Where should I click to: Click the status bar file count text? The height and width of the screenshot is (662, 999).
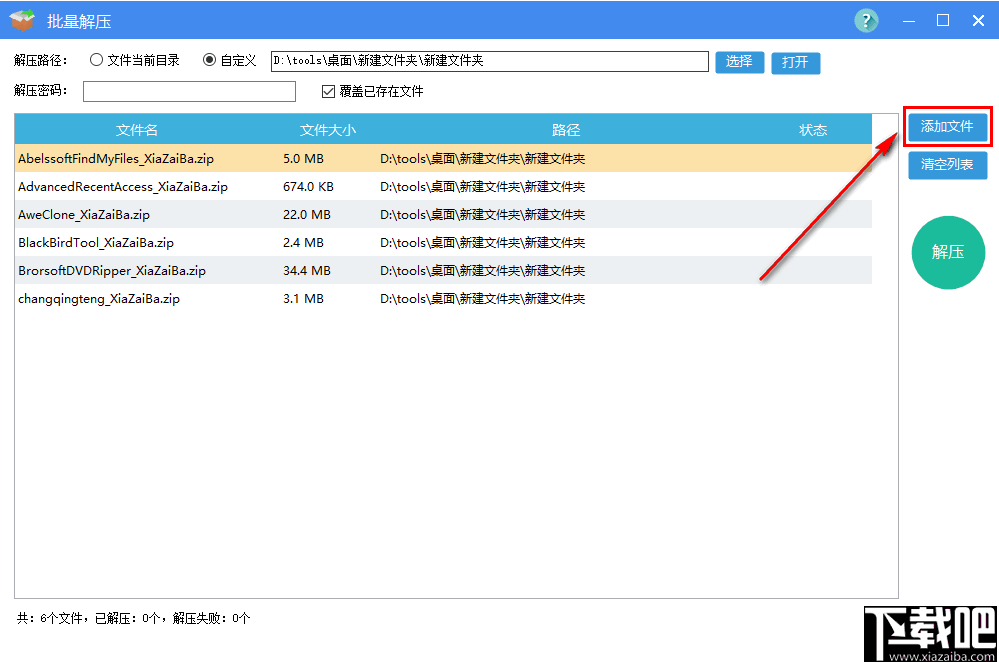[x=133, y=618]
